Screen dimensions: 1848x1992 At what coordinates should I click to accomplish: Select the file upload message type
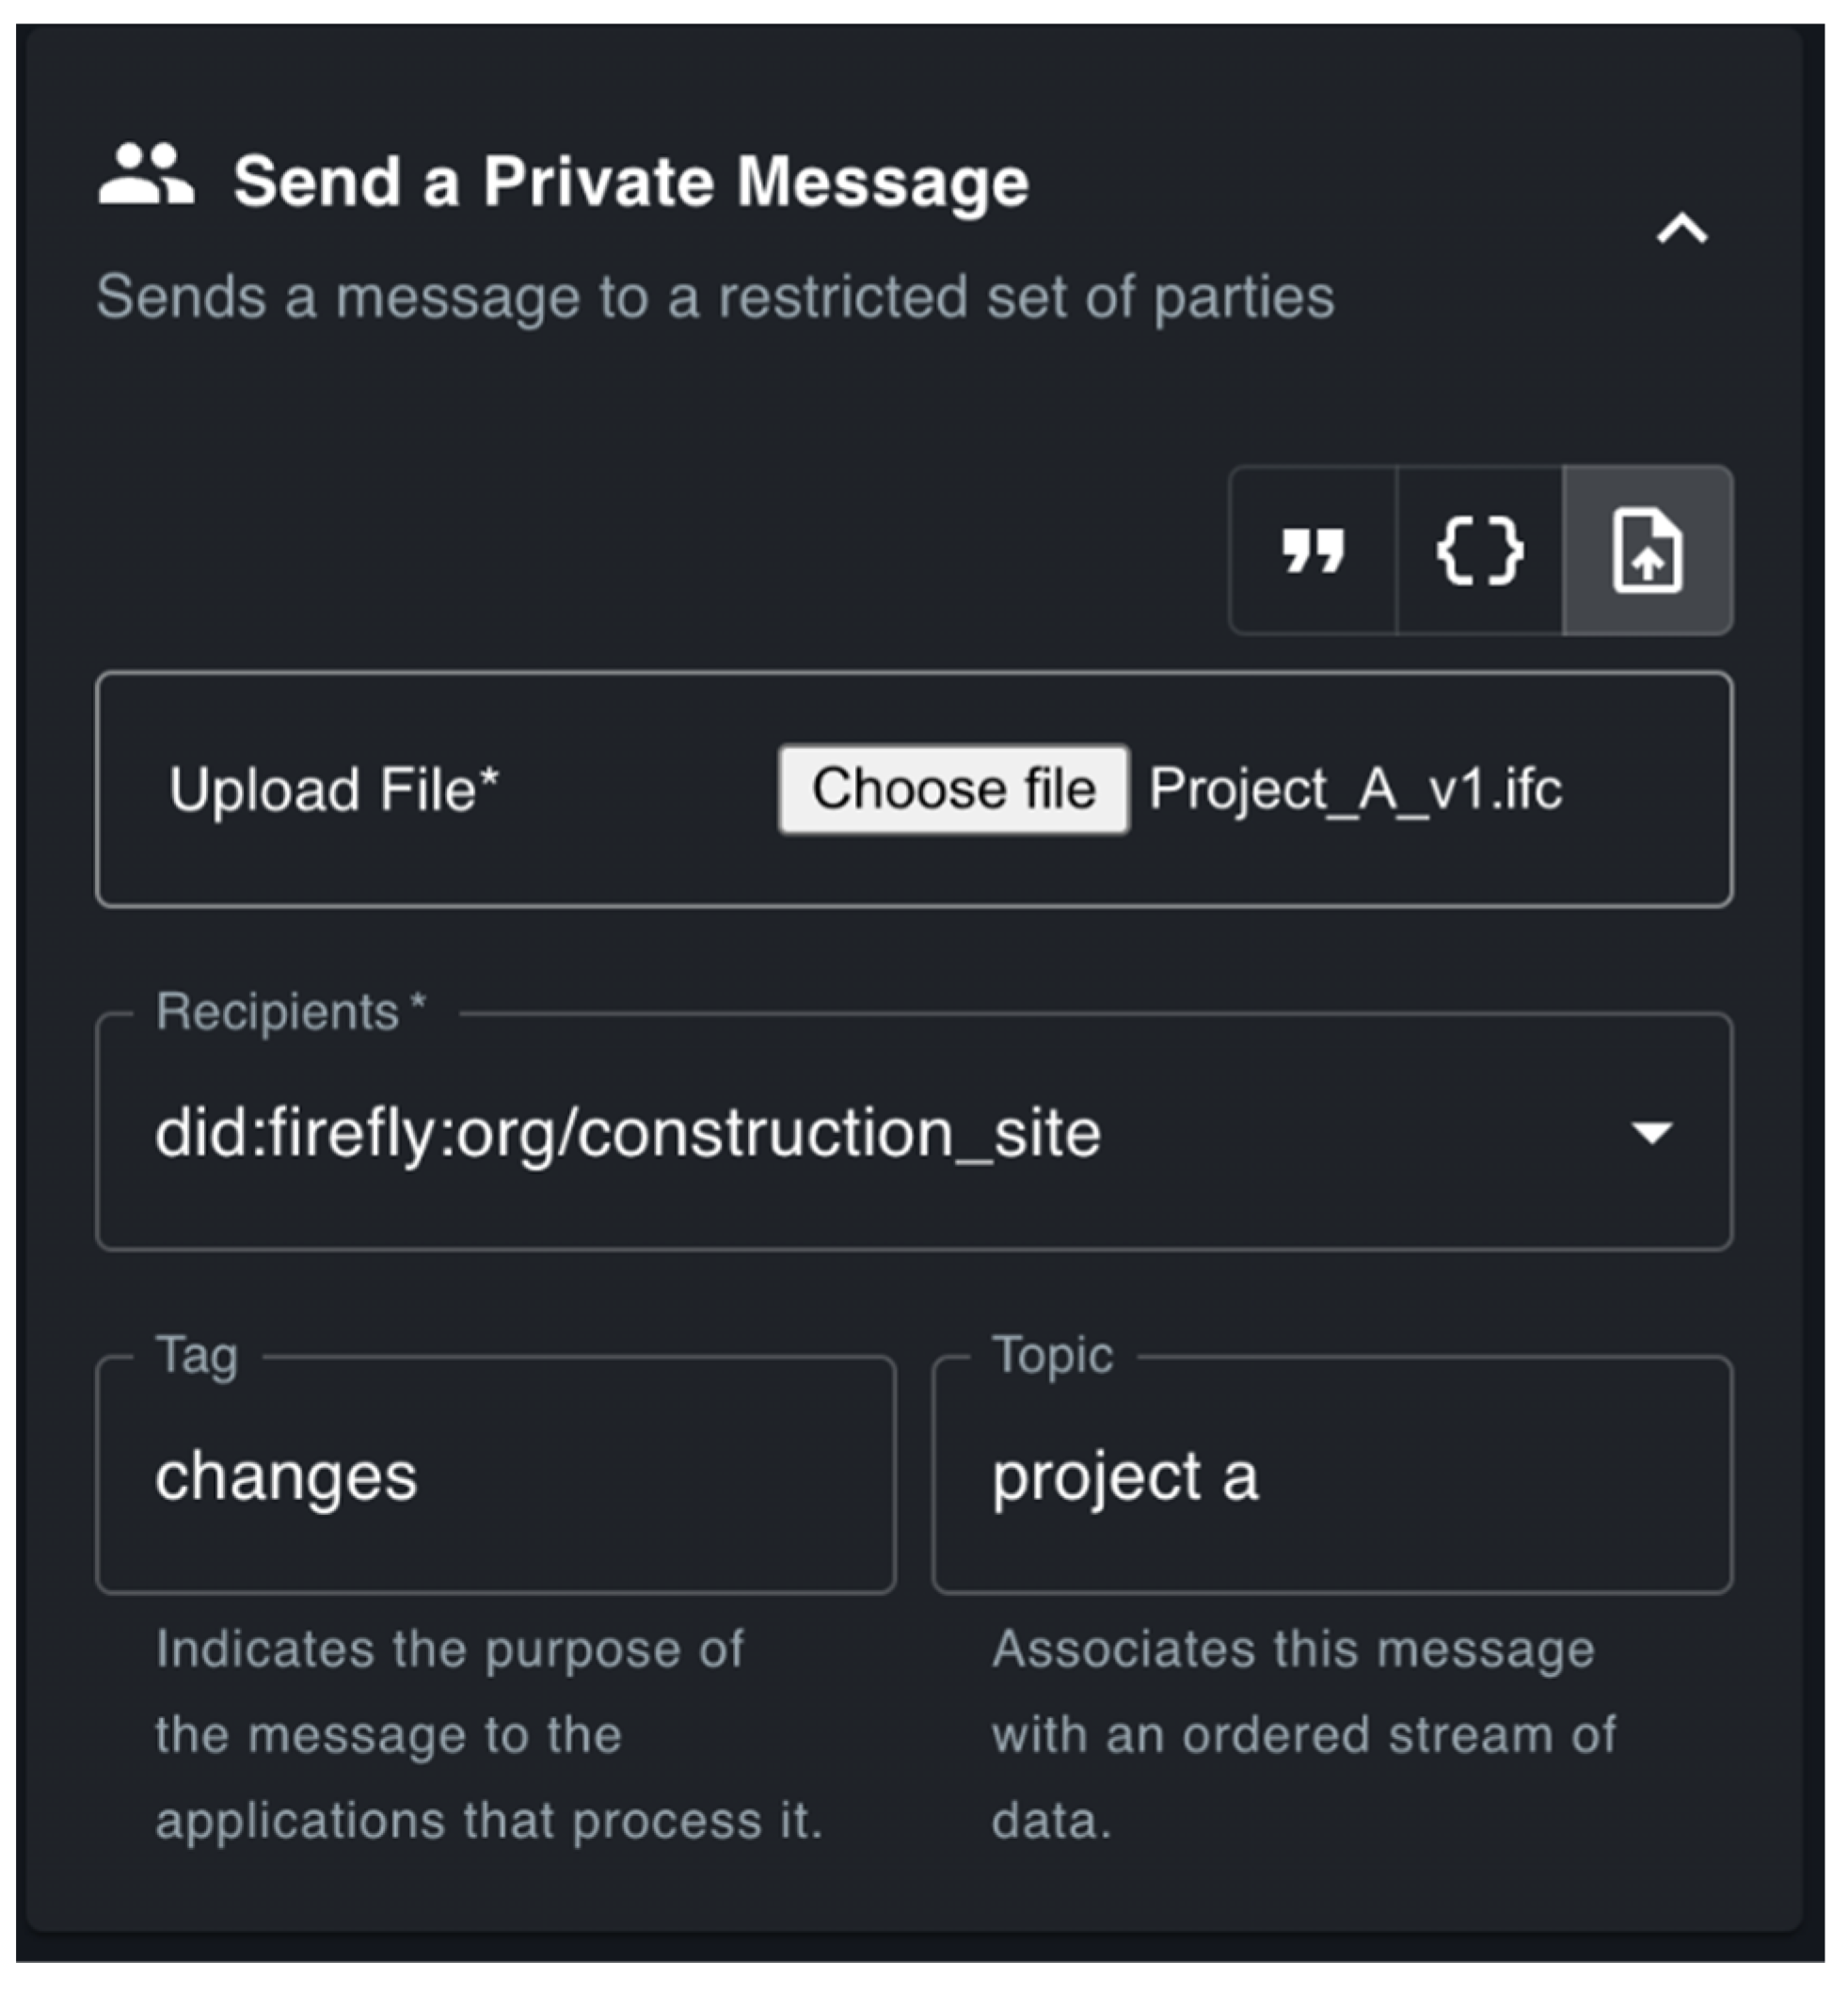(x=1647, y=551)
